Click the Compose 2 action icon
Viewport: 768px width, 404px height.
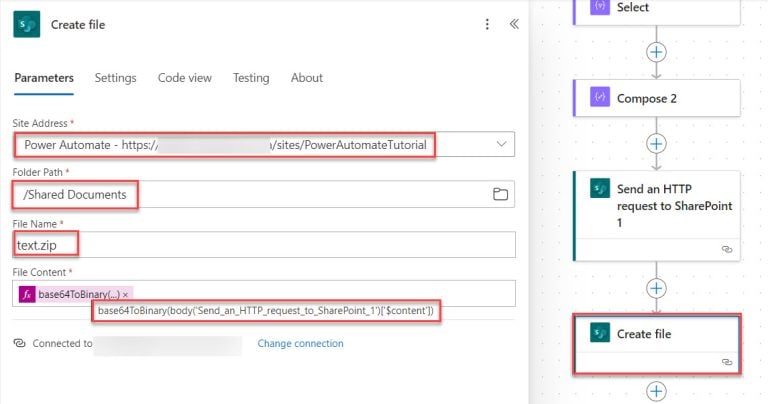coord(600,97)
